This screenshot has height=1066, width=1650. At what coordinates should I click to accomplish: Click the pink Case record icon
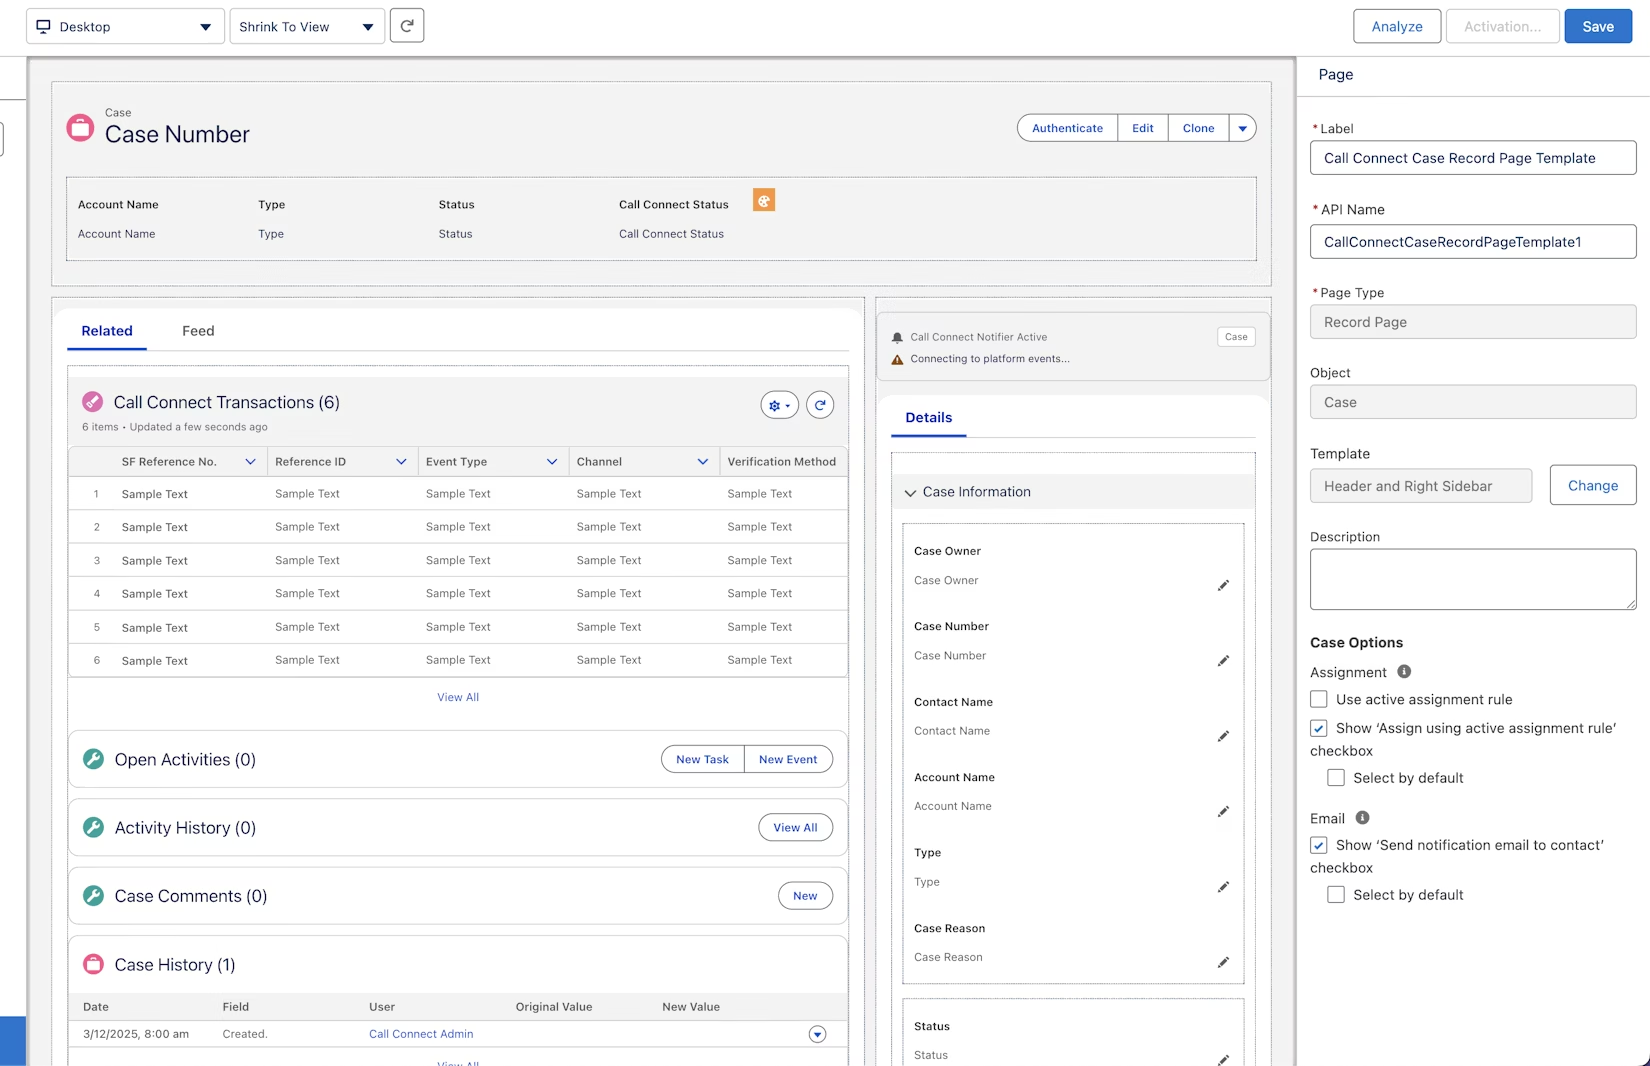pos(80,127)
